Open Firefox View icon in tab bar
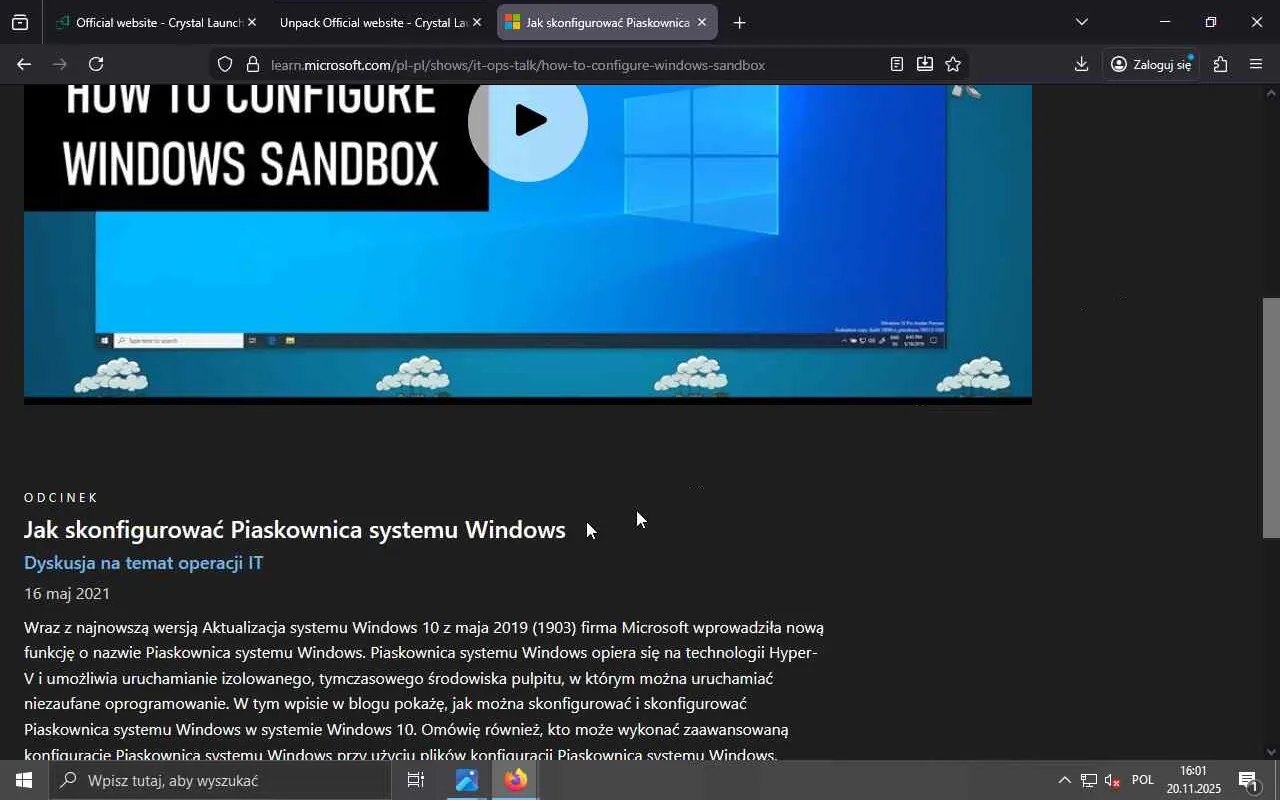1280x800 pixels. point(20,22)
